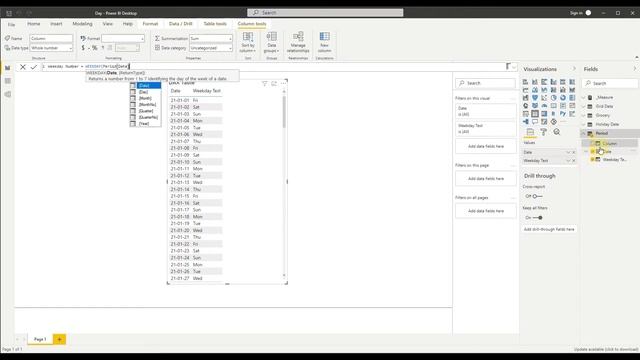640x360 pixels.
Task: Click the Fields pane search box
Action: coord(610,83)
